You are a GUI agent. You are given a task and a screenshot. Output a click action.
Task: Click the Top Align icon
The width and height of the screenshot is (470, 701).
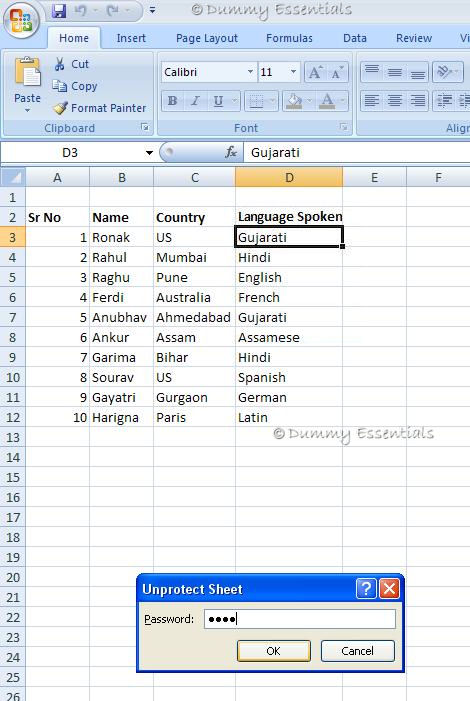[x=372, y=72]
